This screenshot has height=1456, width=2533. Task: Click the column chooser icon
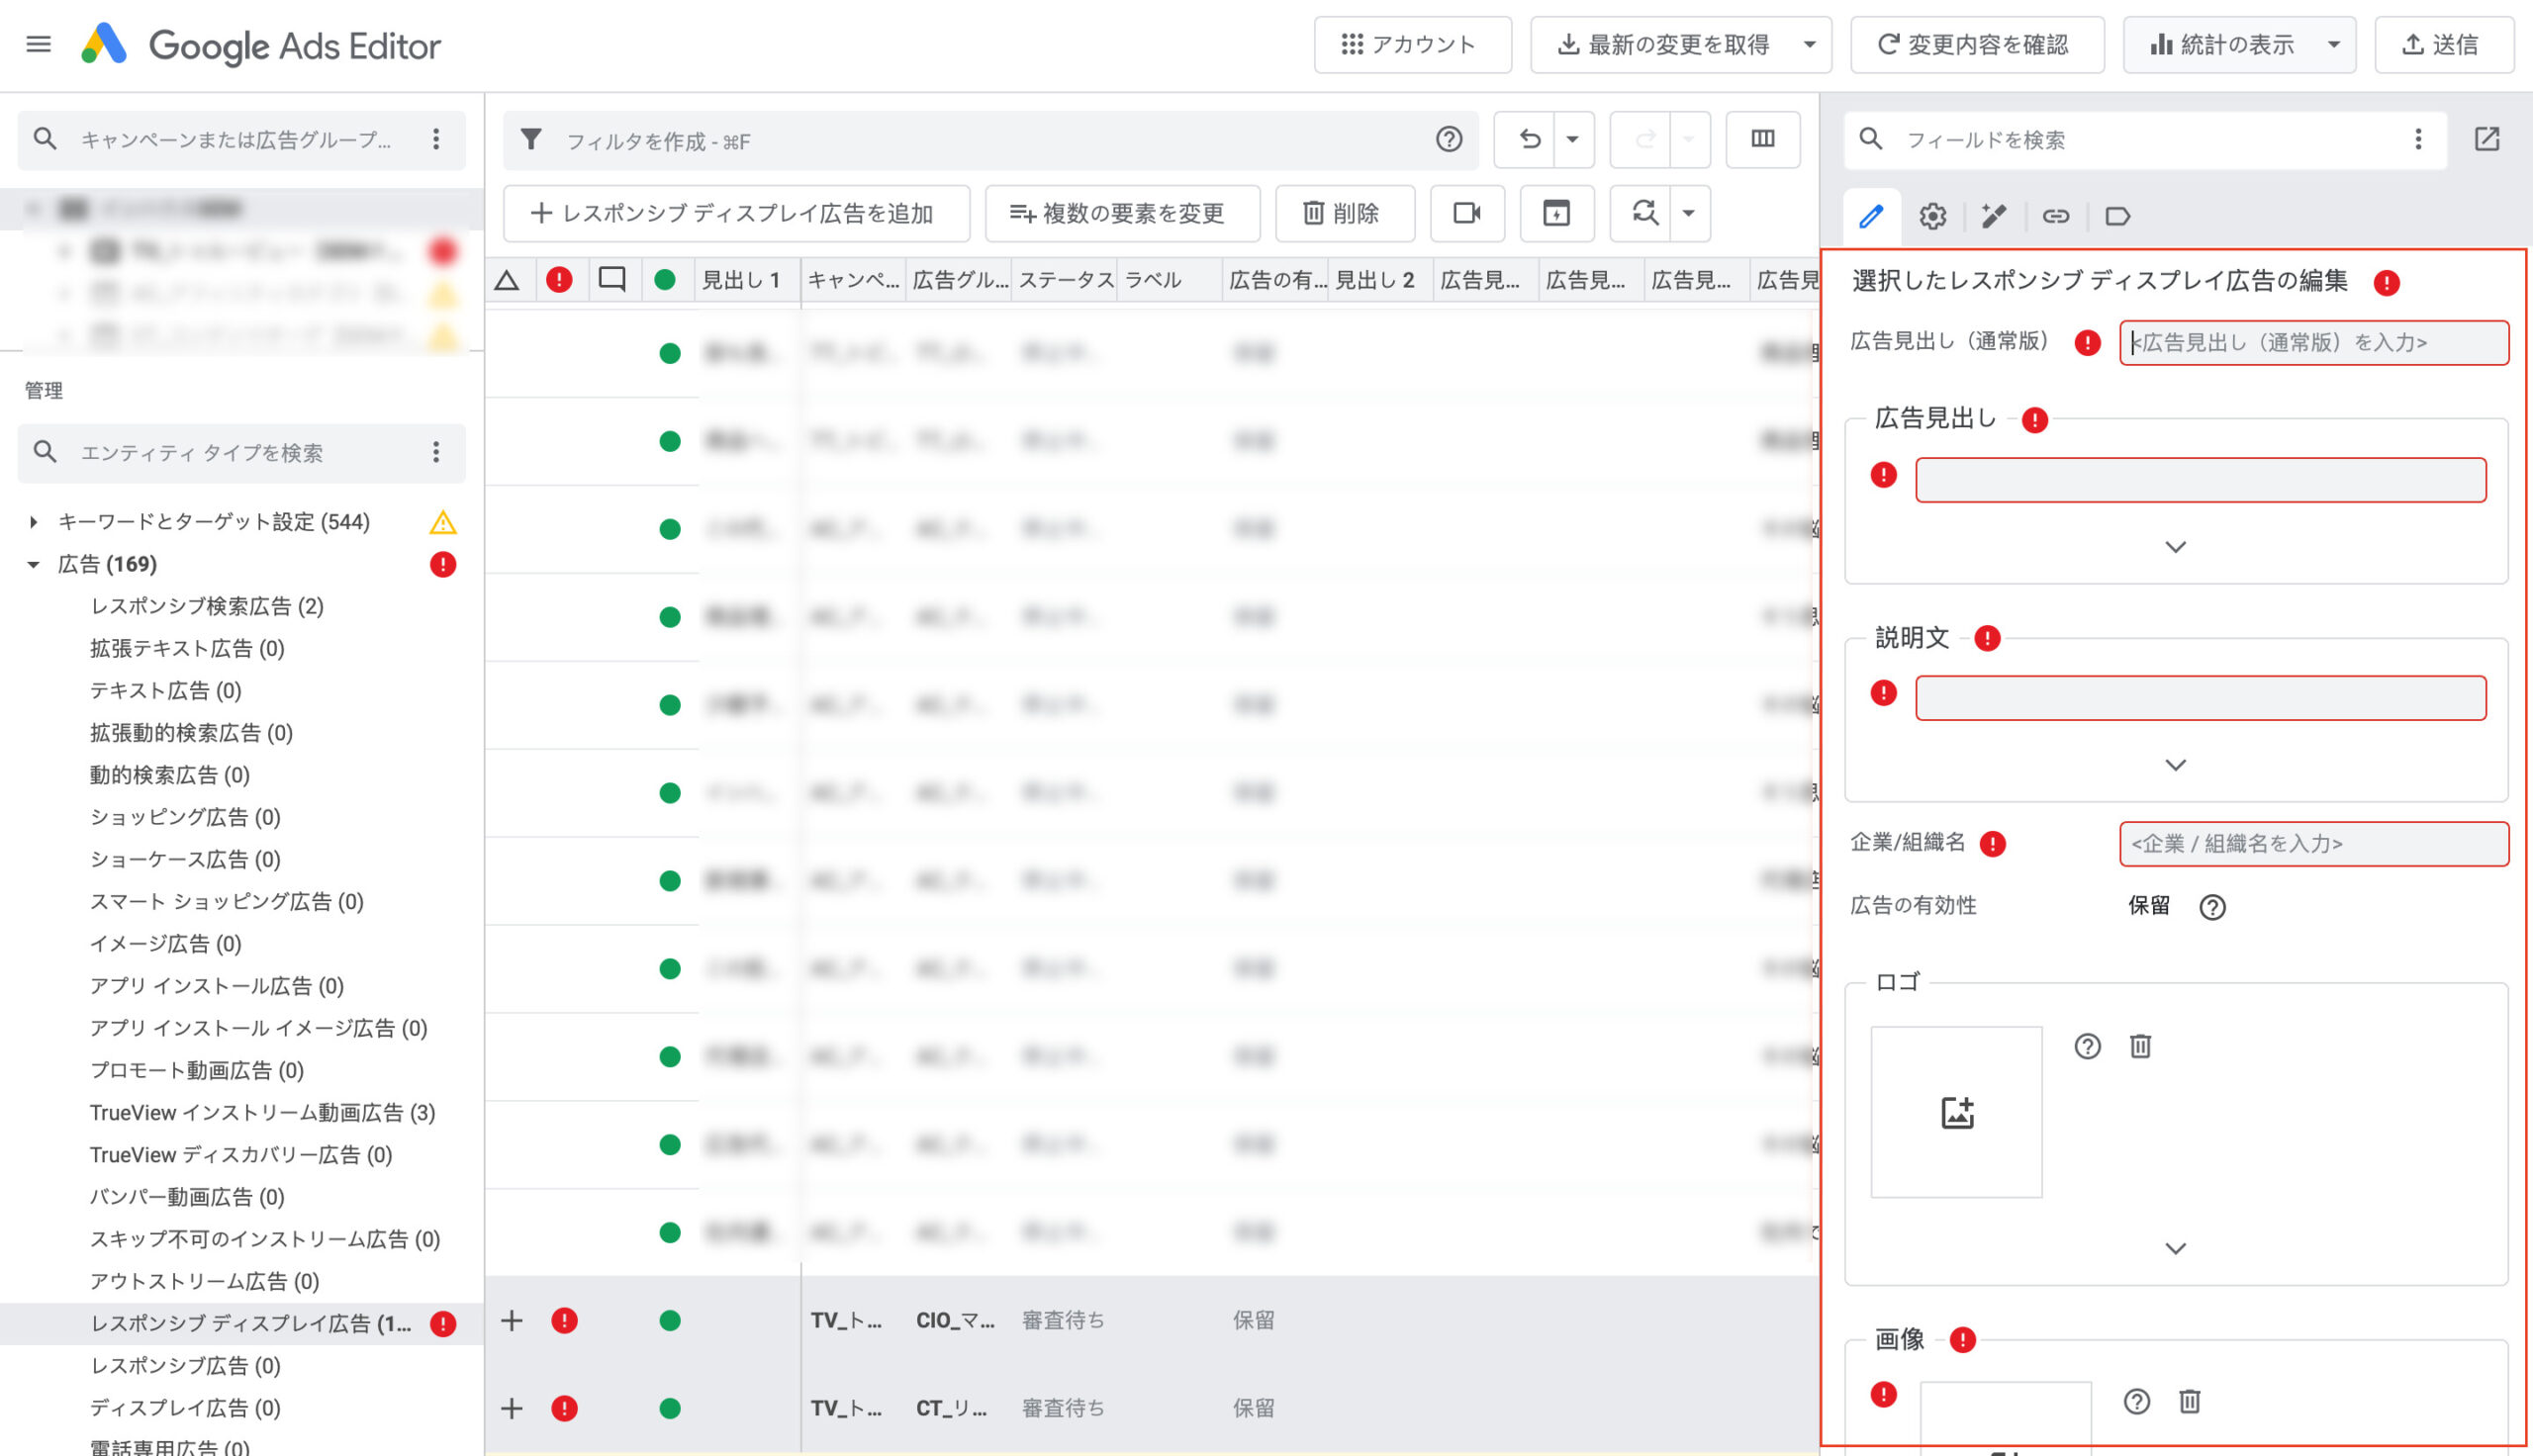(x=1762, y=139)
